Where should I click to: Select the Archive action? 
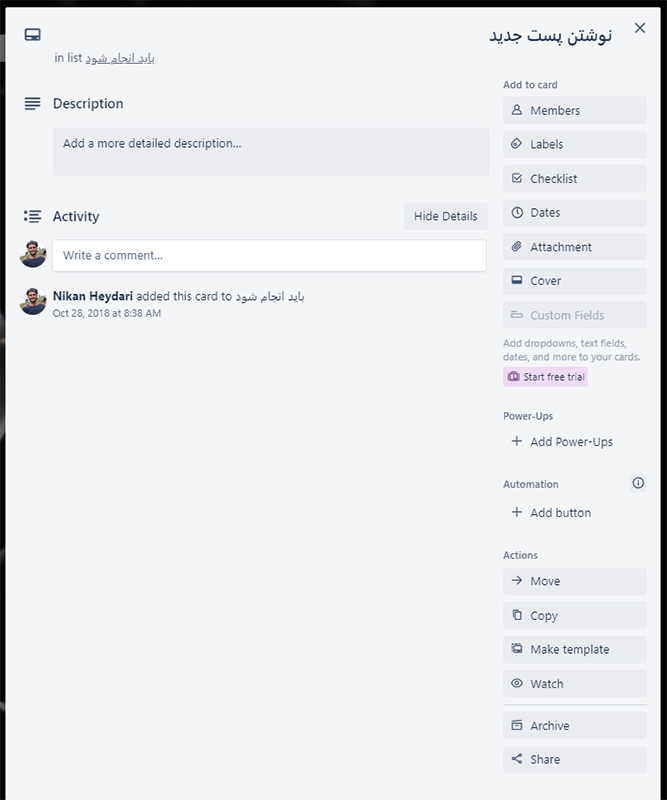click(575, 726)
